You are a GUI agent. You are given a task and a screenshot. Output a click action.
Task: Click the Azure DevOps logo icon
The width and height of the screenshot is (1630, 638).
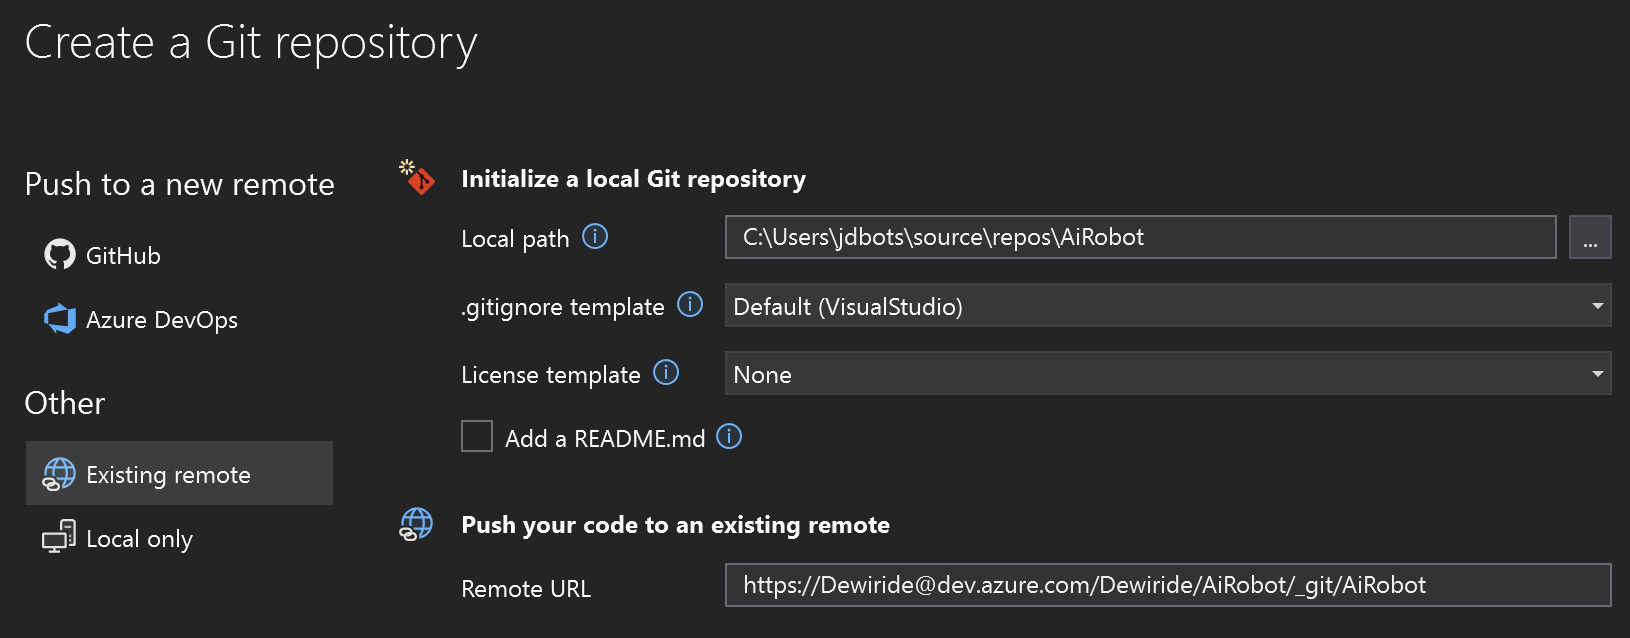(x=60, y=319)
